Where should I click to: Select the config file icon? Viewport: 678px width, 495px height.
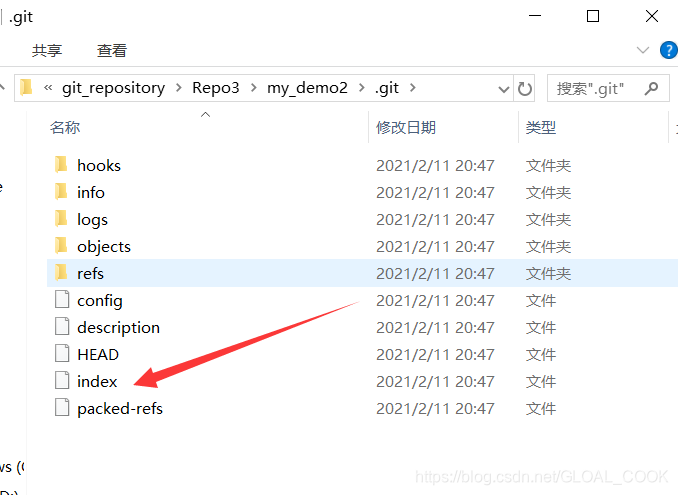click(62, 300)
